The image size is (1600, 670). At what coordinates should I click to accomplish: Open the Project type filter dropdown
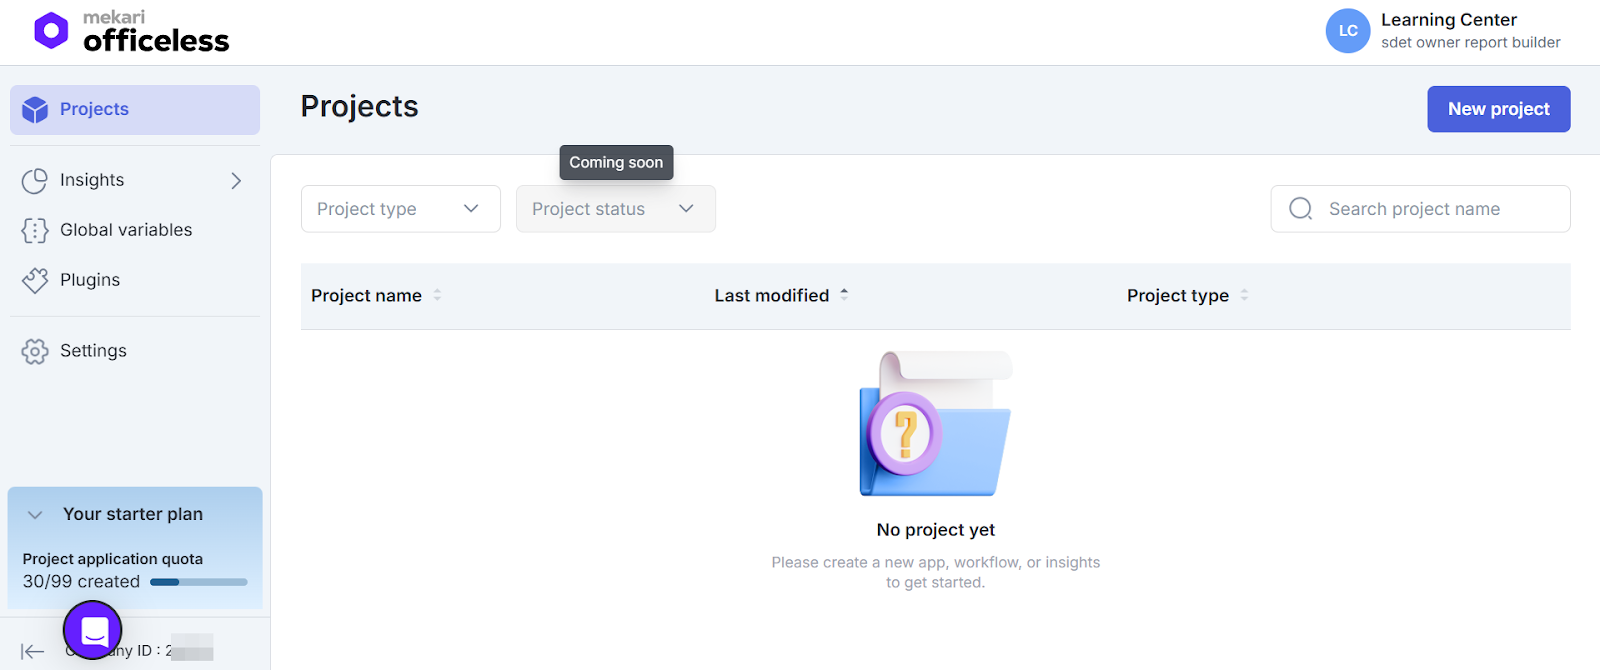point(400,209)
